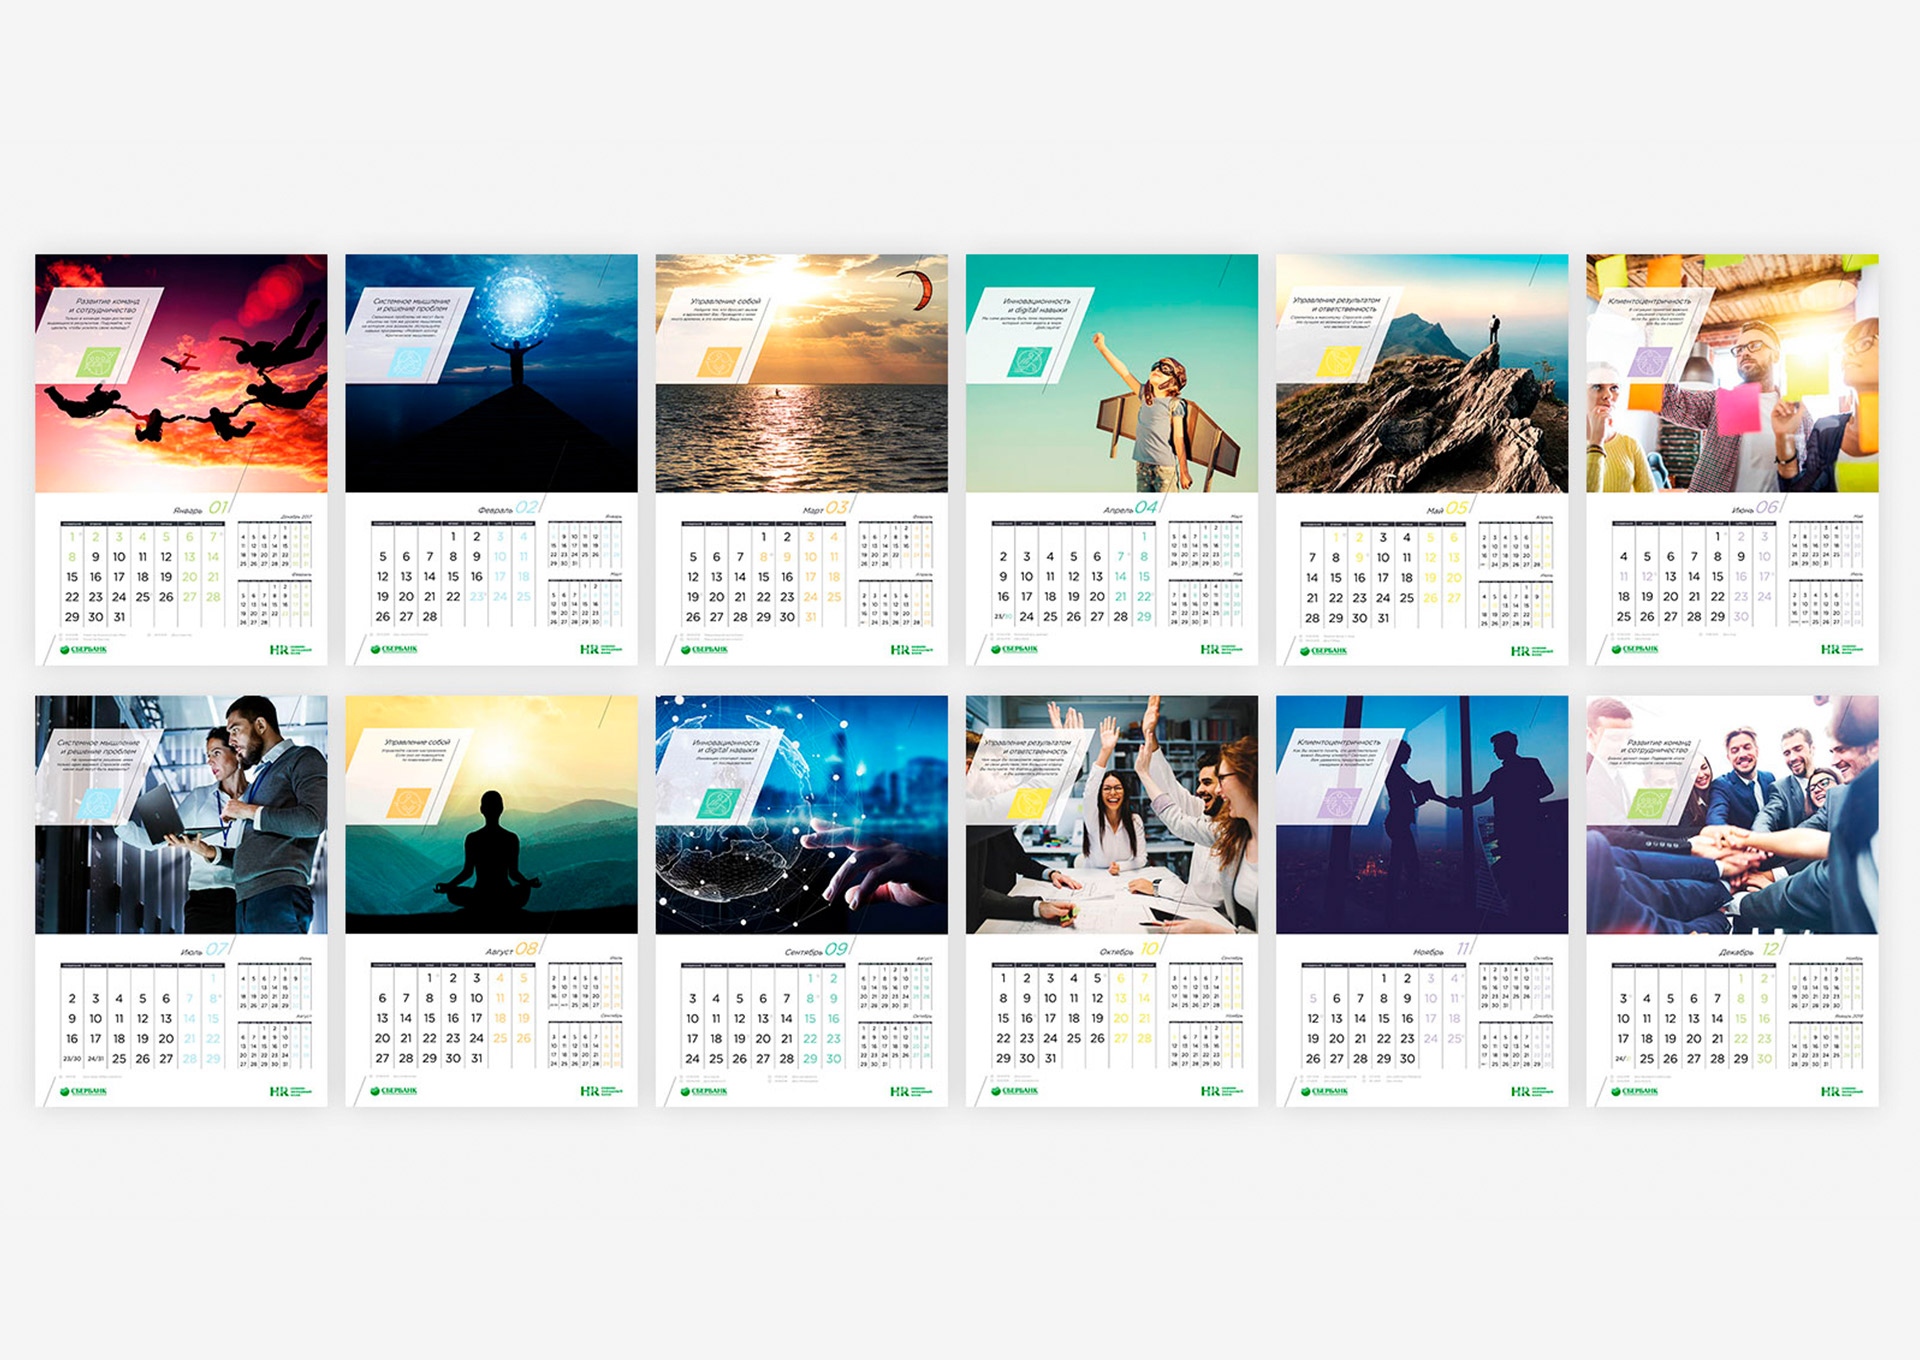Viewport: 1920px width, 1360px height.
Task: Click day 28 in the February grid
Action: [430, 617]
